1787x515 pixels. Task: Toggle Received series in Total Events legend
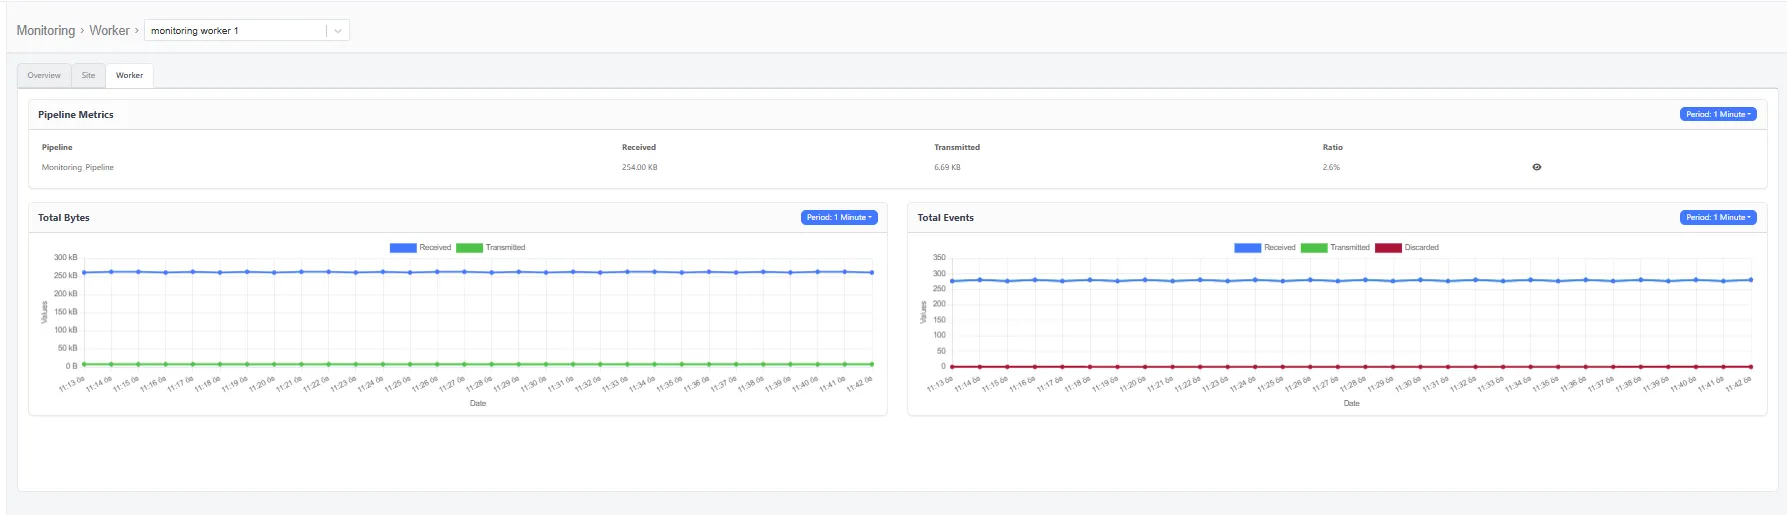(1265, 248)
